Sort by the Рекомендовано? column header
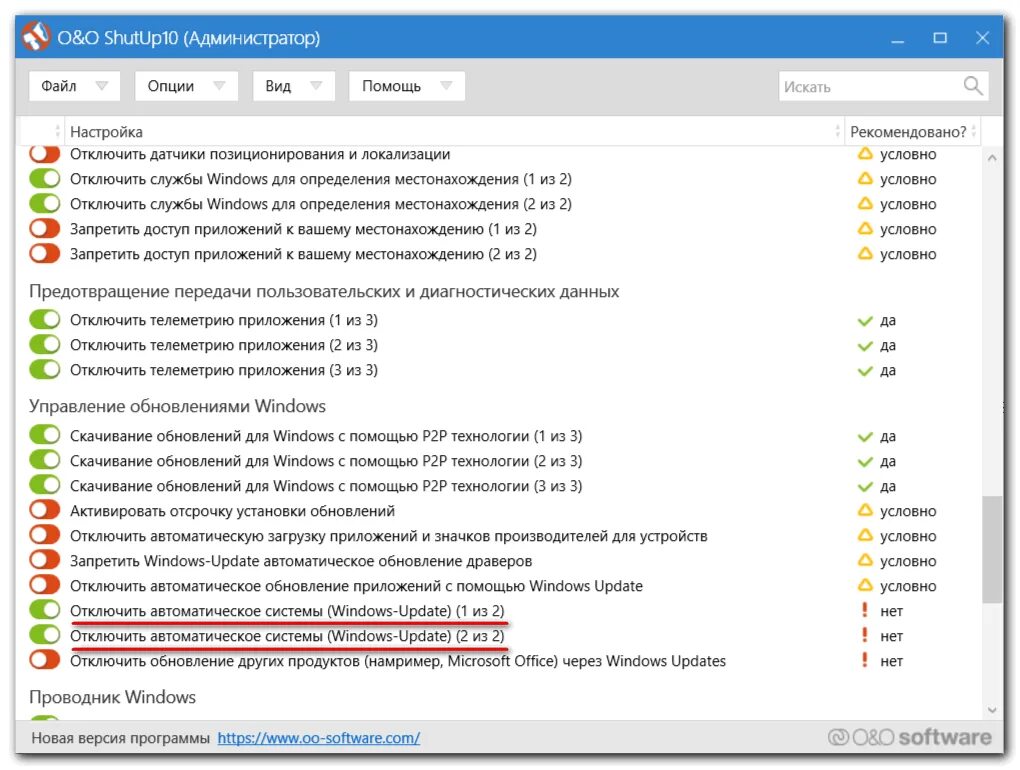This screenshot has width=1020, height=770. pos(912,131)
